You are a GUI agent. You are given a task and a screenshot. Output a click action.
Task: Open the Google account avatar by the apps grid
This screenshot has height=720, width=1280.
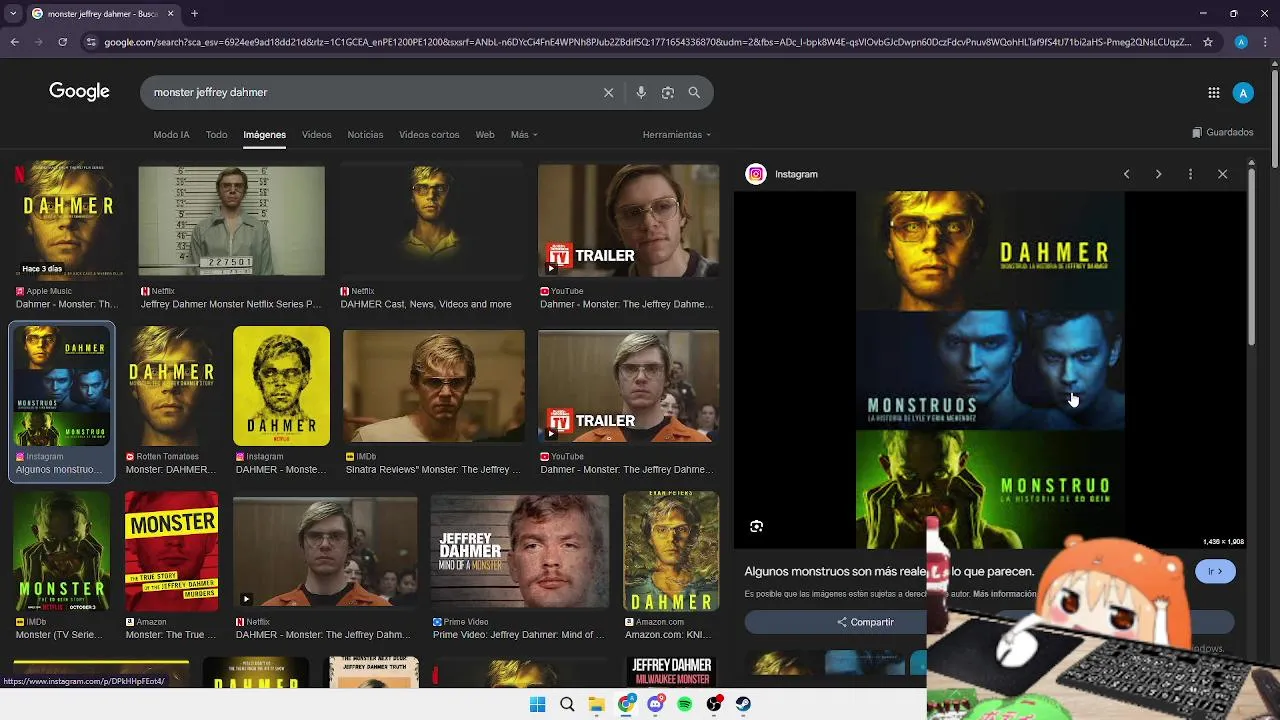click(x=1243, y=93)
